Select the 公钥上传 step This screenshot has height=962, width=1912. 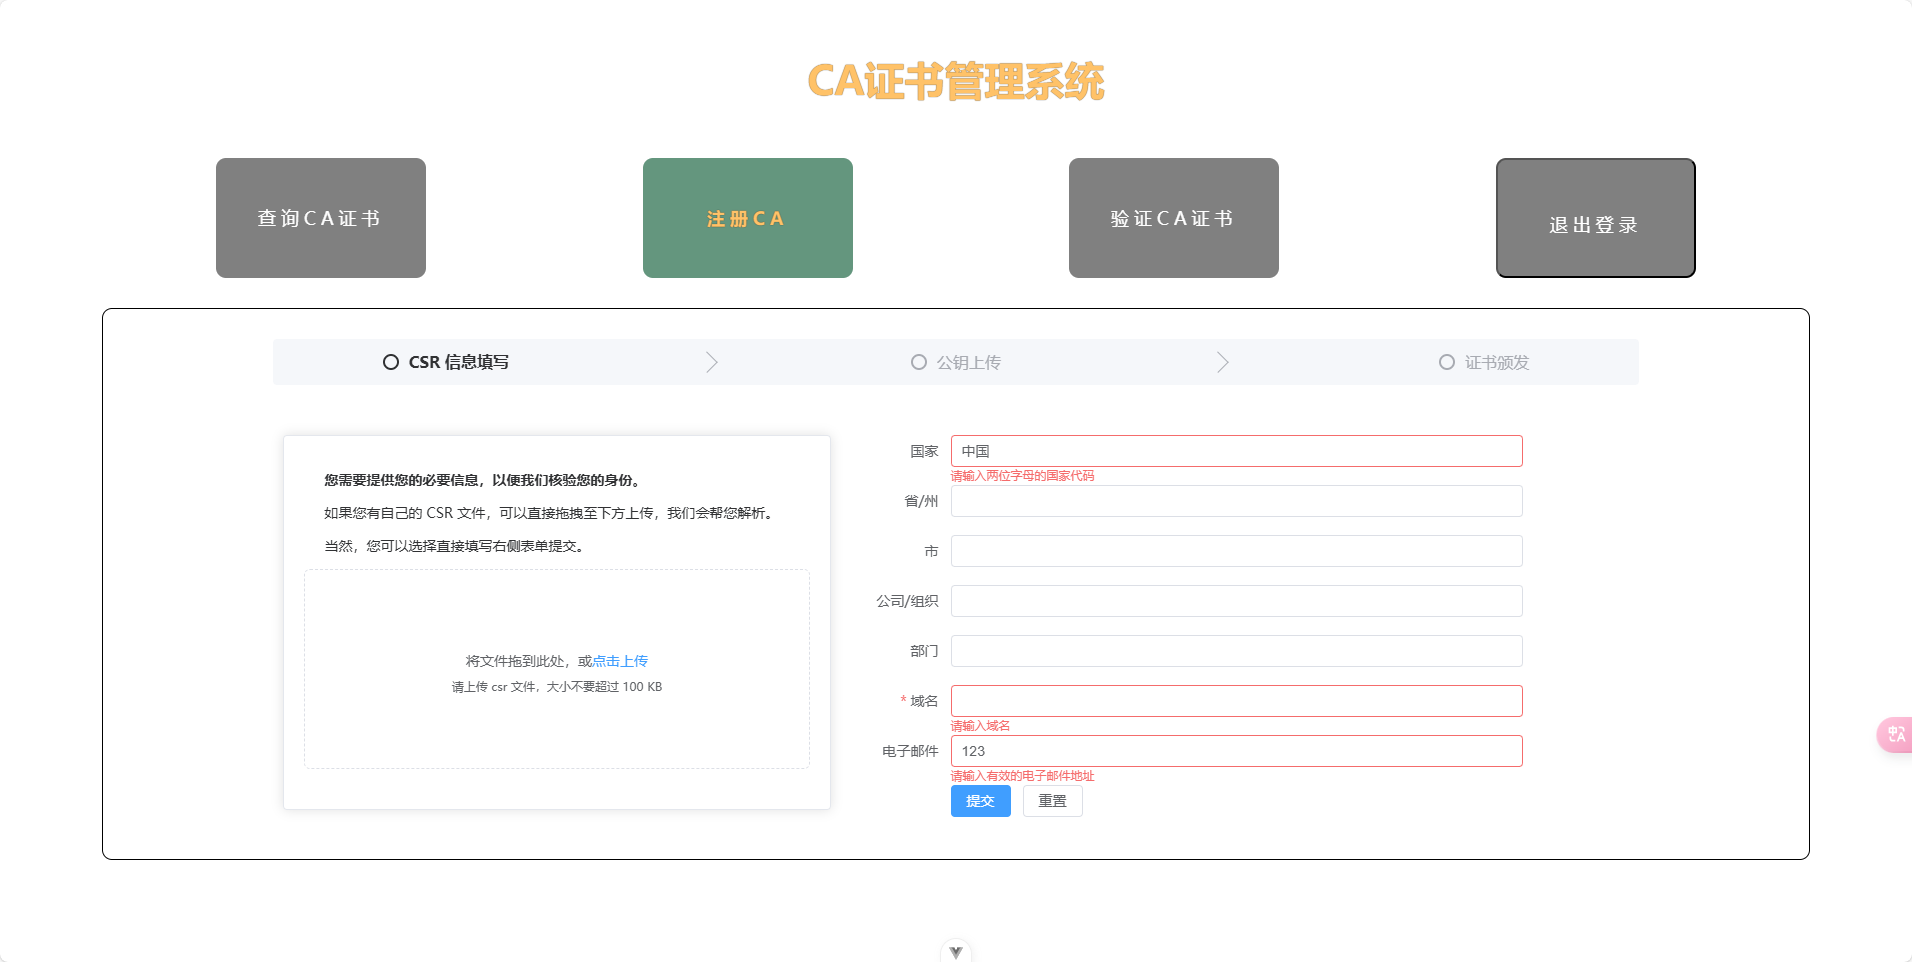956,362
